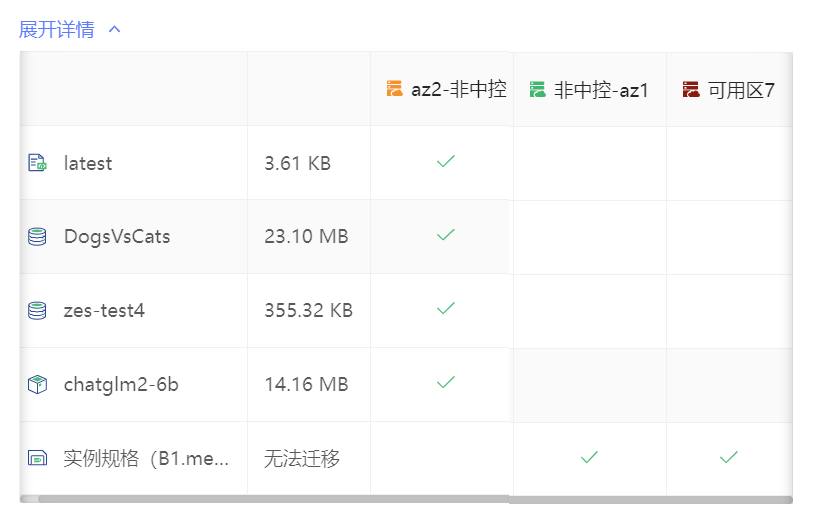Click the checkmark for latest under az2-非中控

pos(446,161)
